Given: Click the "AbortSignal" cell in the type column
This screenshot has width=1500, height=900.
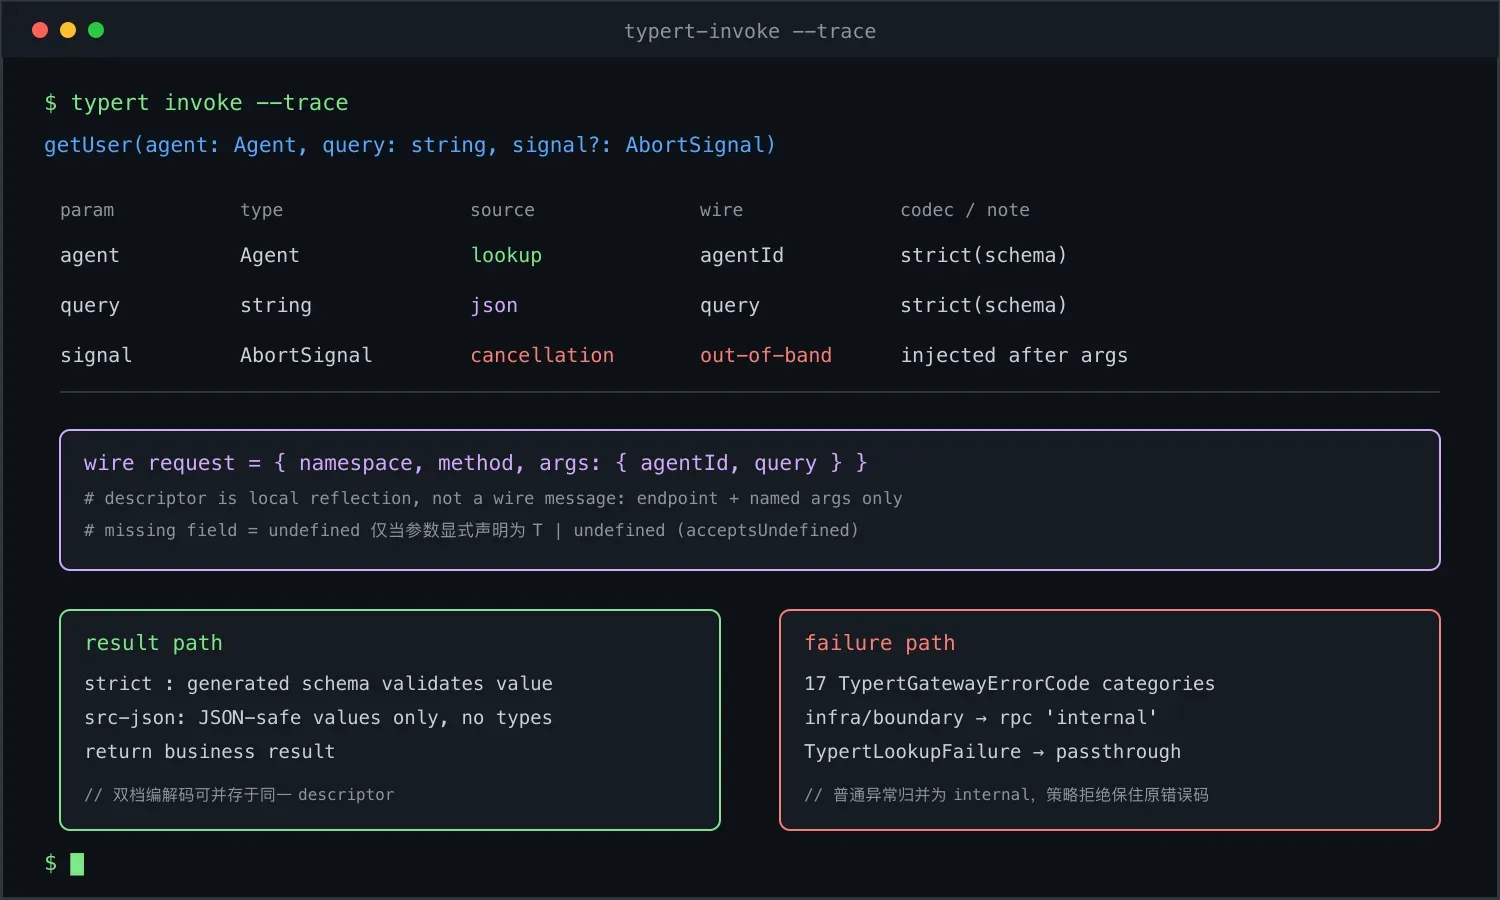Looking at the screenshot, I should [306, 356].
